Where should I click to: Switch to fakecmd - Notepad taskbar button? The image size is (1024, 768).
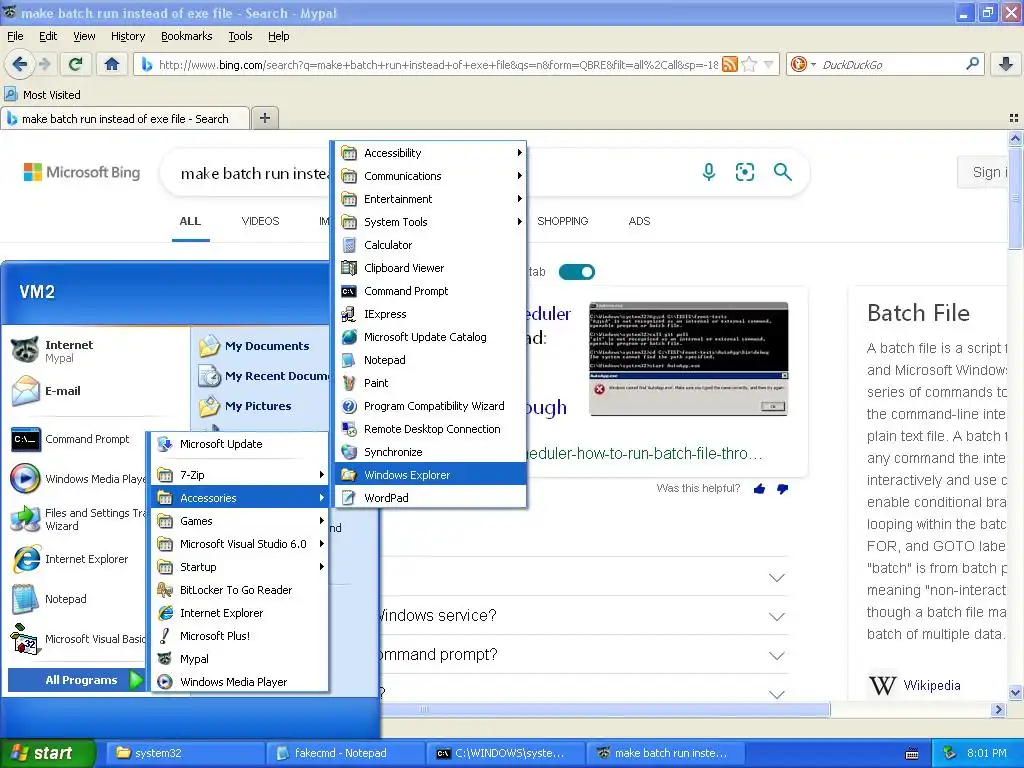point(345,753)
